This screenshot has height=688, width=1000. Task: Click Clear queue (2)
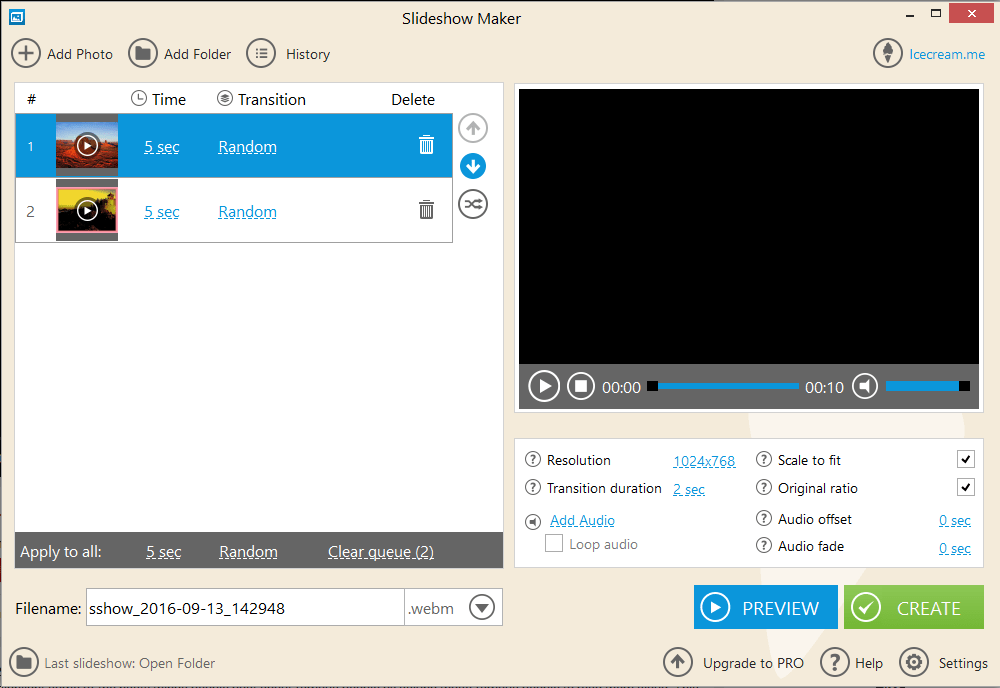(381, 551)
